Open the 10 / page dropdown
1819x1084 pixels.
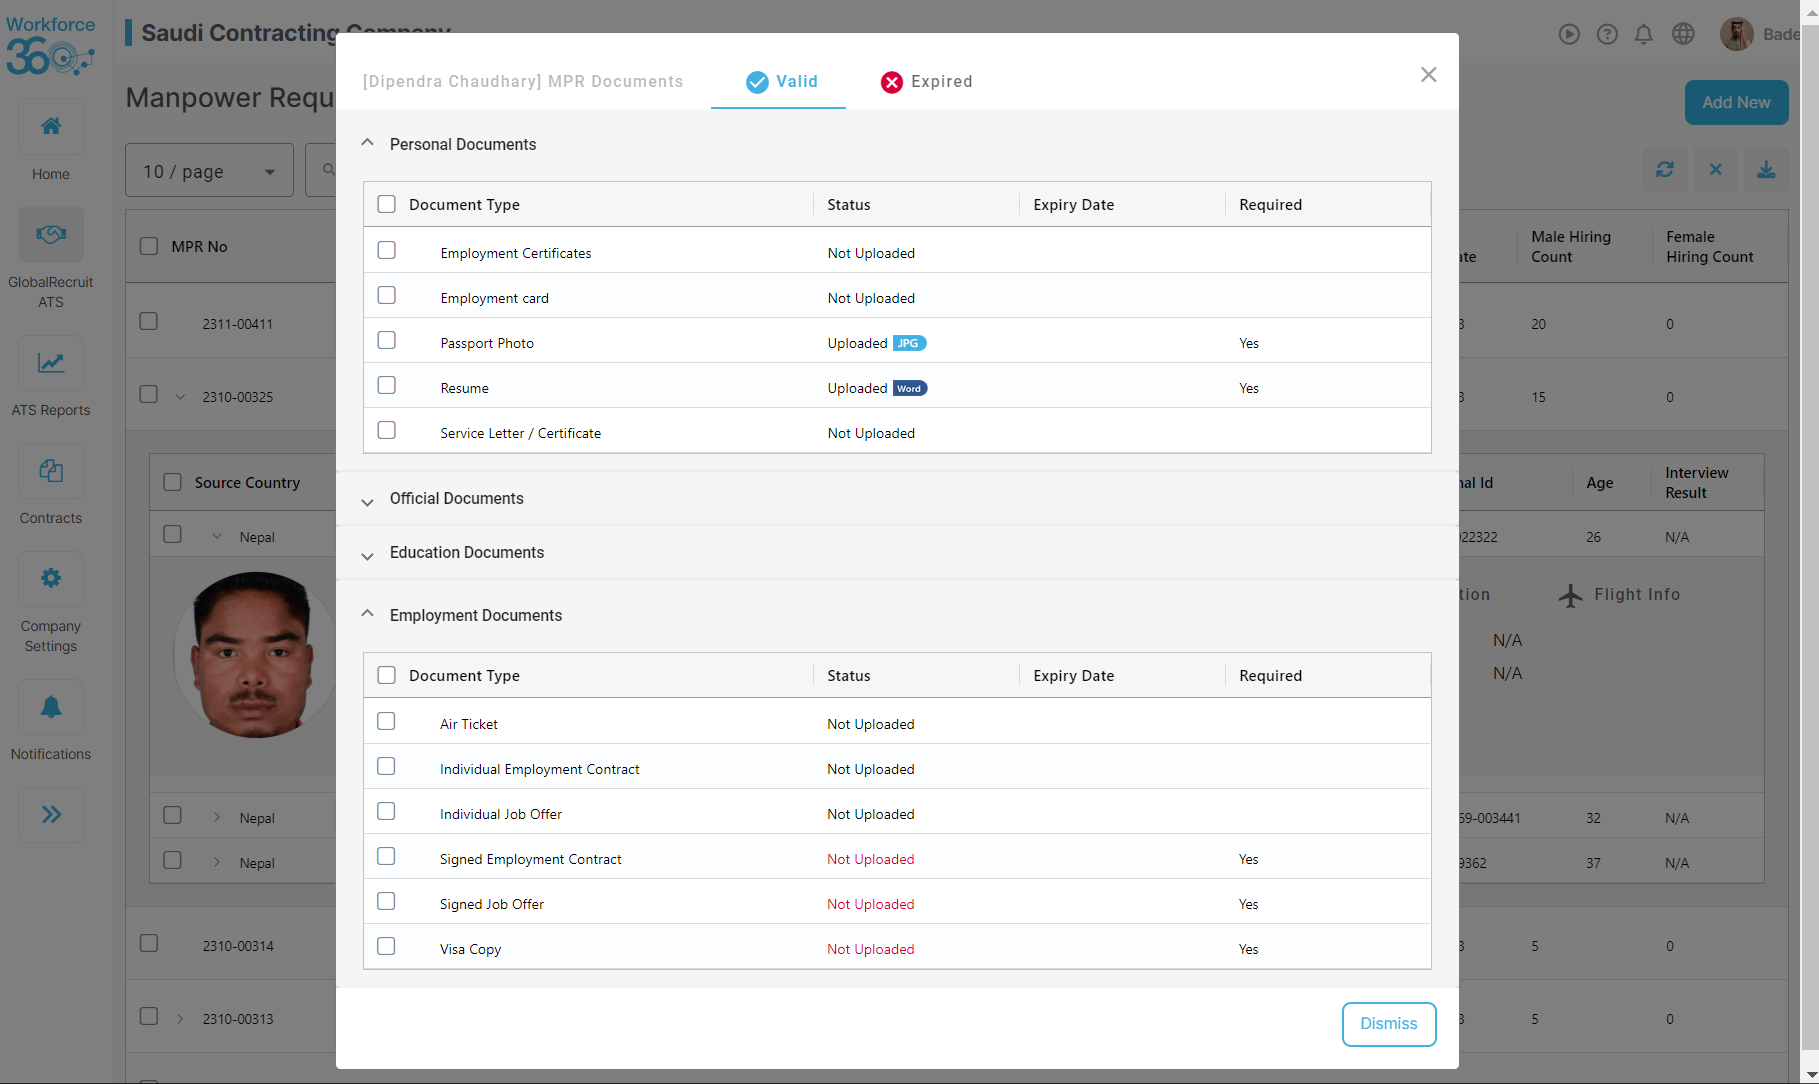click(209, 172)
